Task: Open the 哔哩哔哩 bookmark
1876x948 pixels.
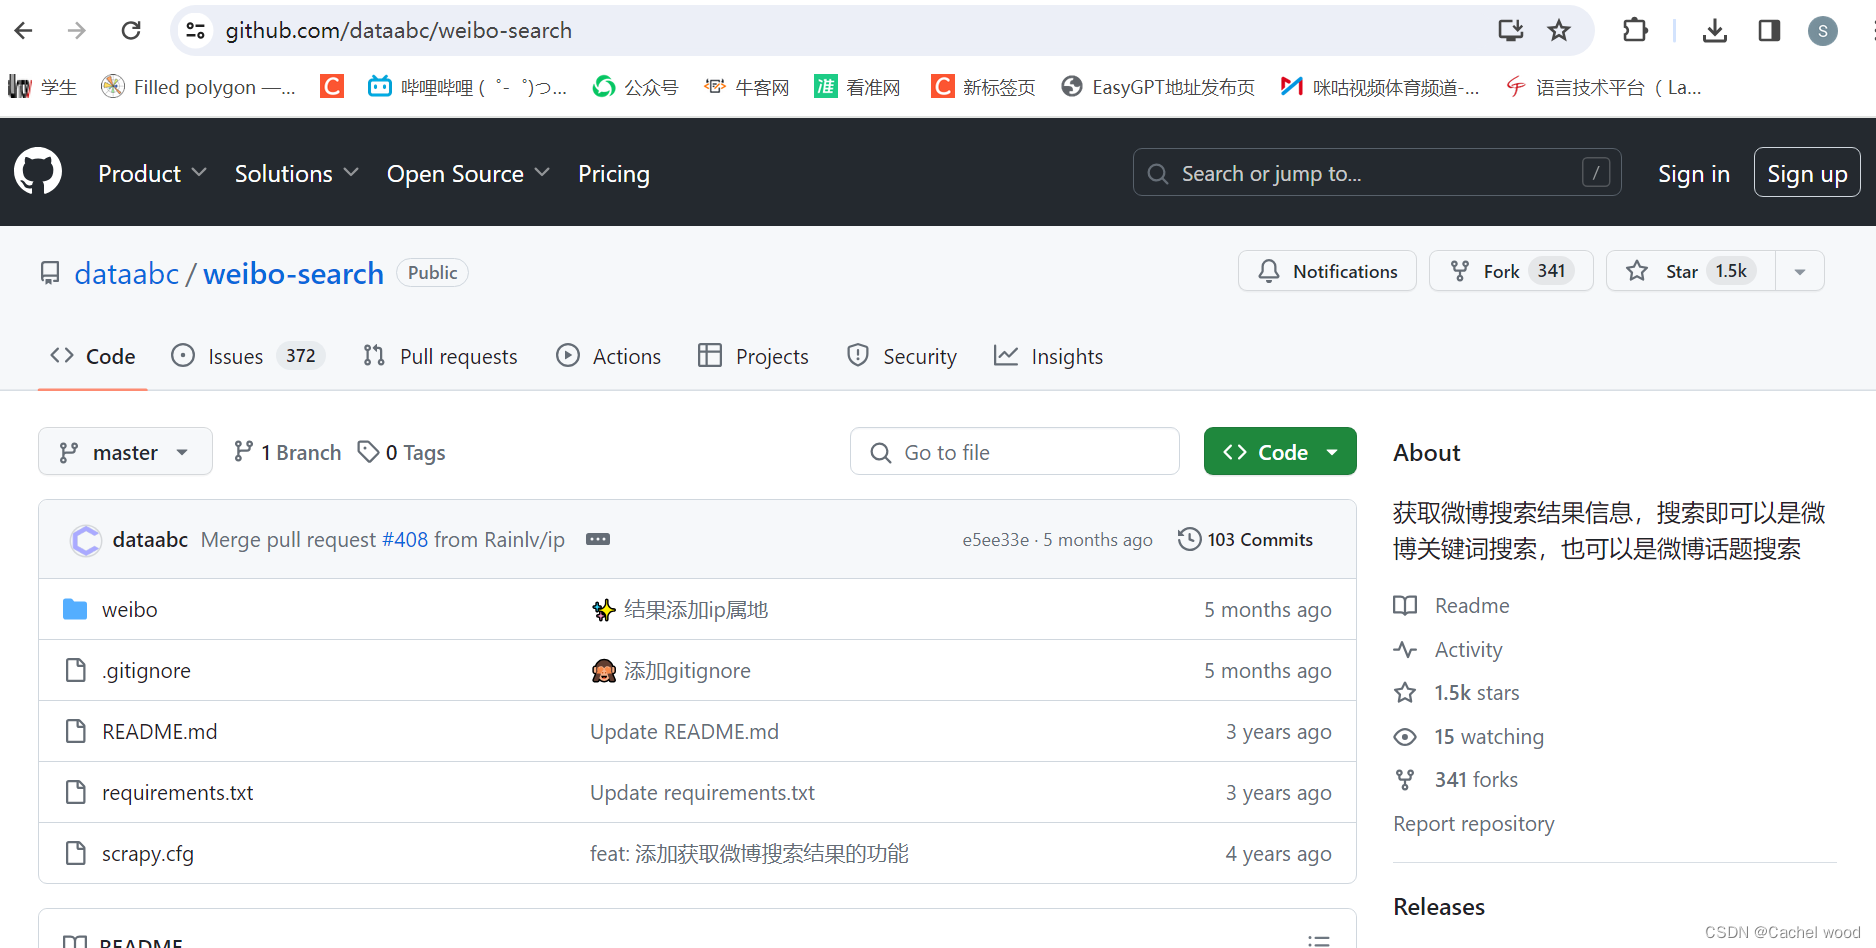Action: pos(468,87)
